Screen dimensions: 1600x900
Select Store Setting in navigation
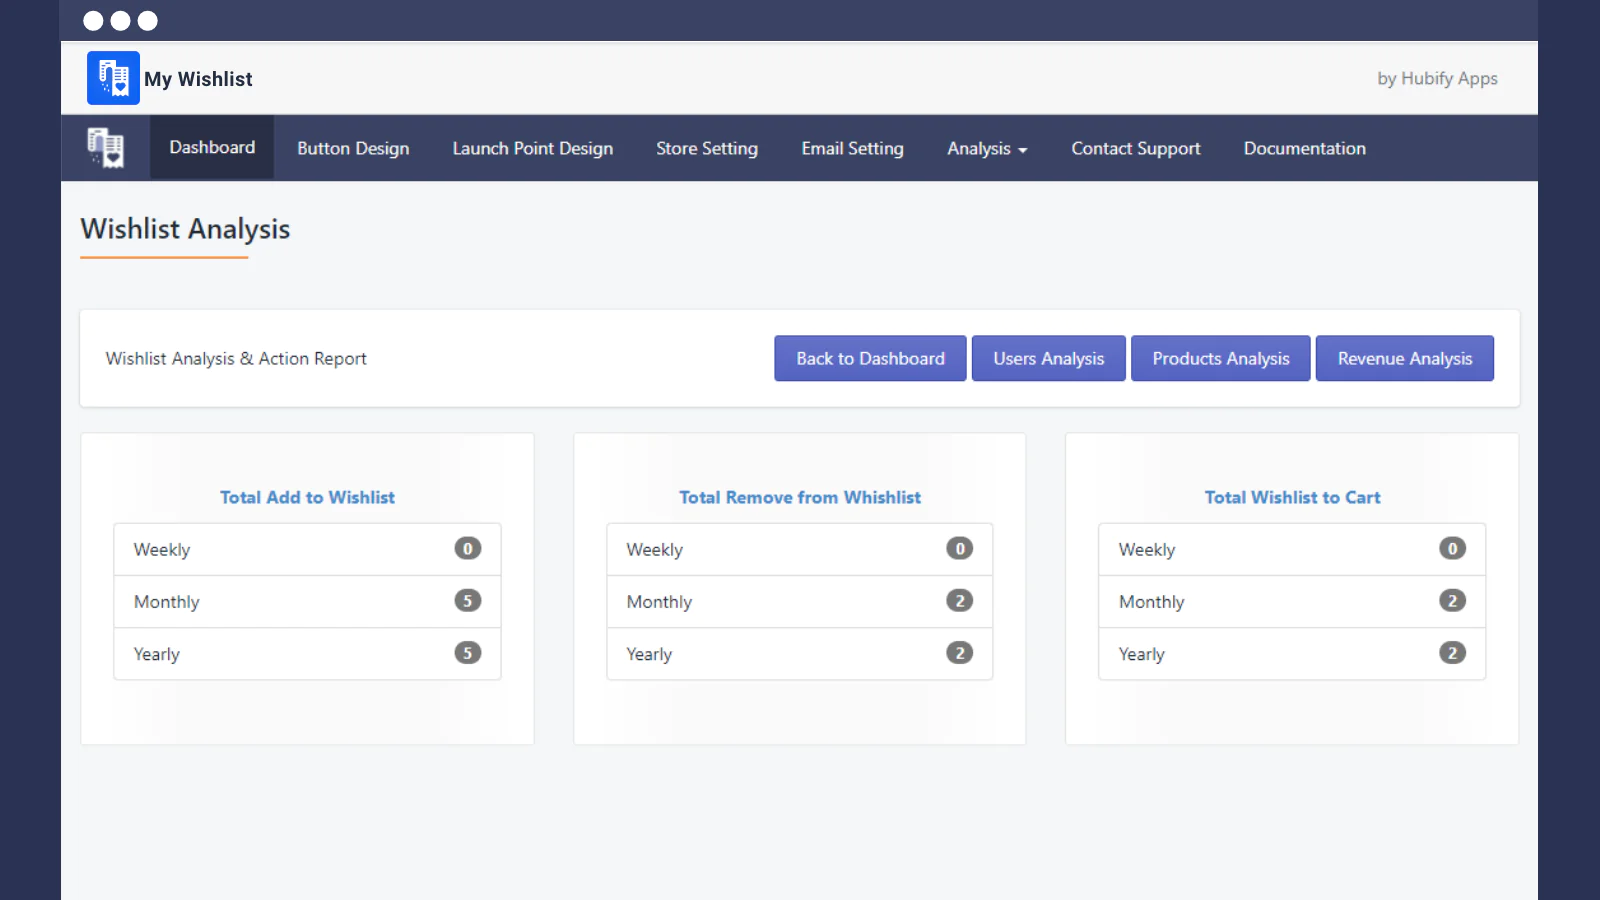click(x=707, y=148)
